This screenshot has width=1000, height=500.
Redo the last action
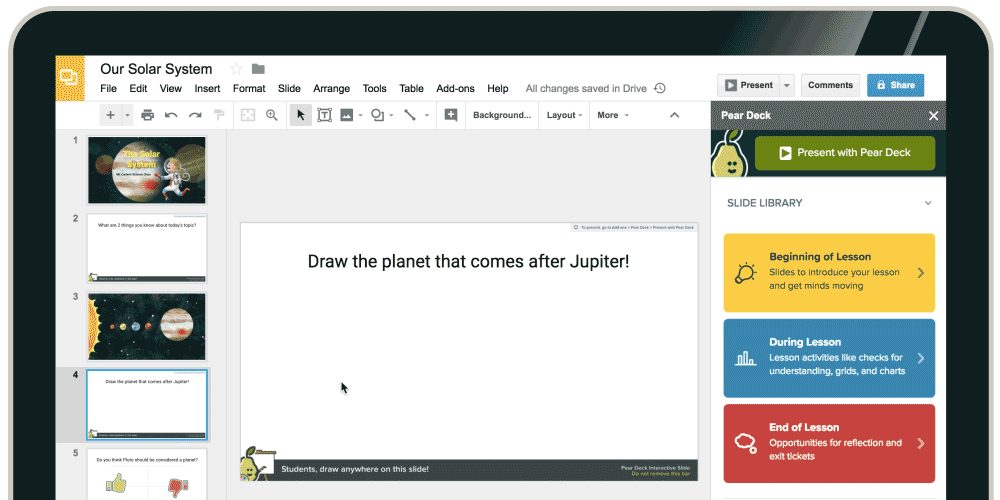[195, 115]
